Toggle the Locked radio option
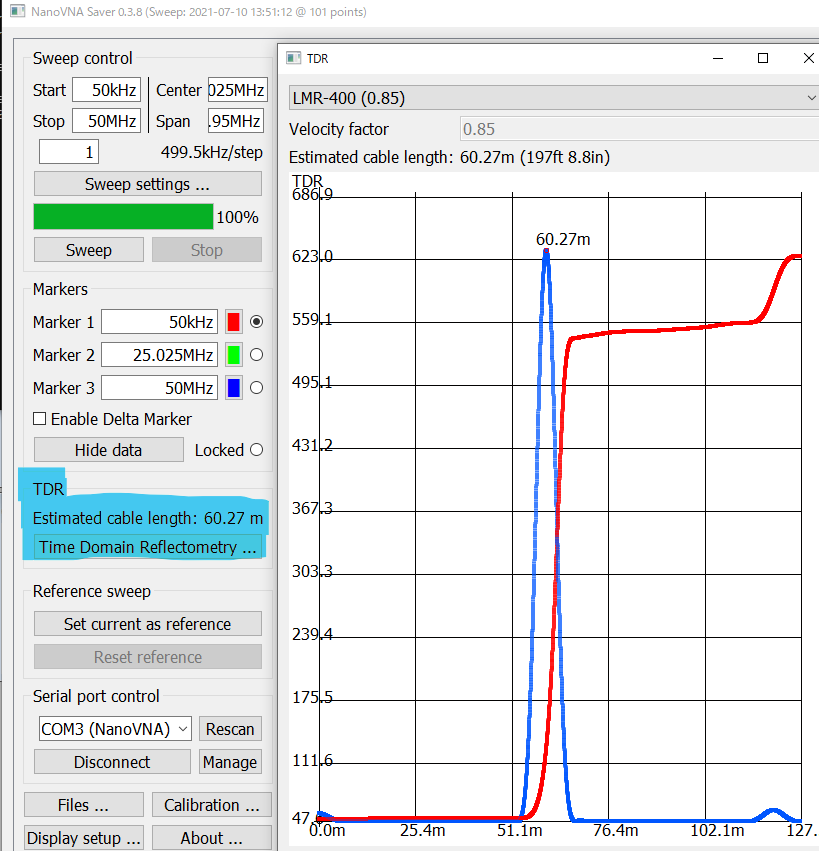 (257, 450)
